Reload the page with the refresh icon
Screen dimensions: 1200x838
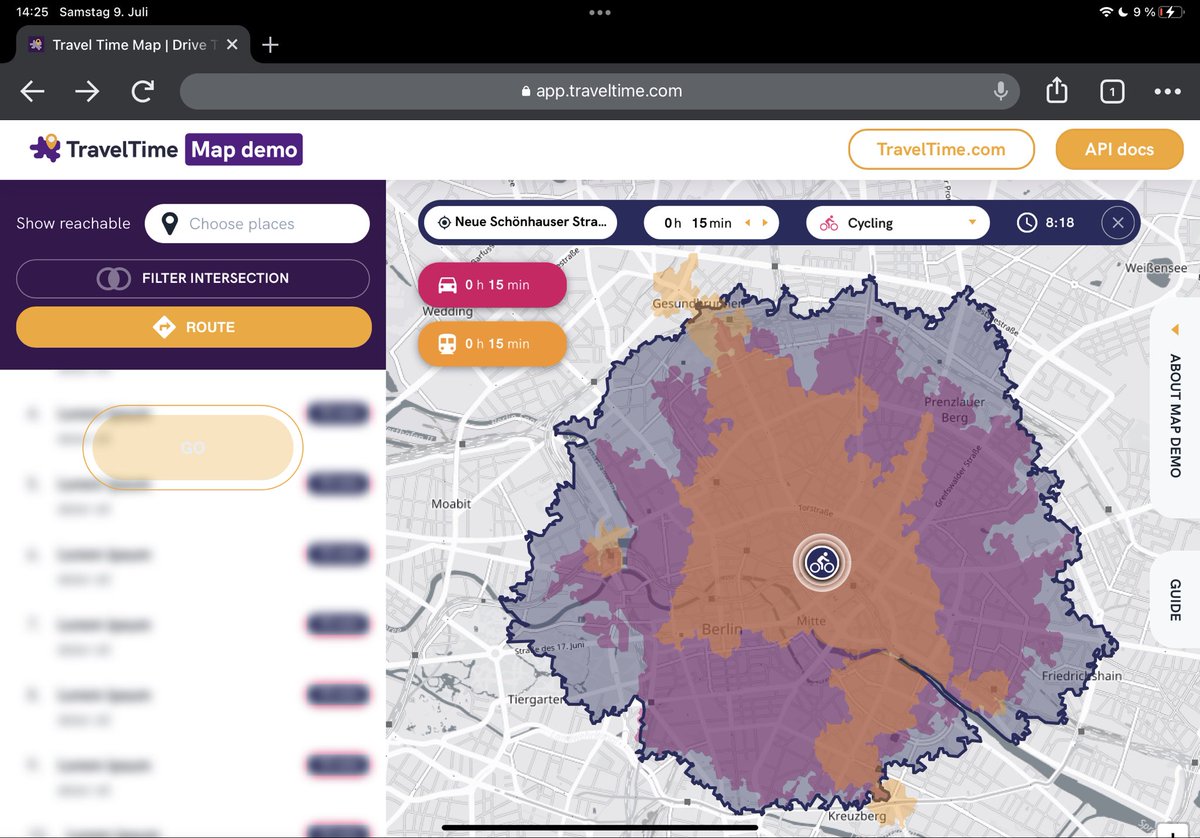143,91
